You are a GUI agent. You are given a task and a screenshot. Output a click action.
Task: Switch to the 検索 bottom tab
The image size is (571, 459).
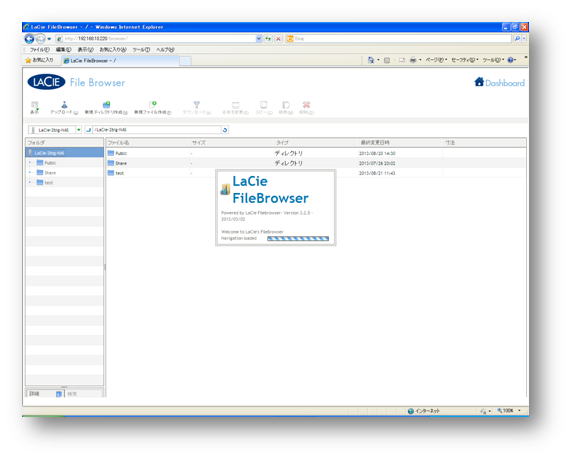(84, 394)
